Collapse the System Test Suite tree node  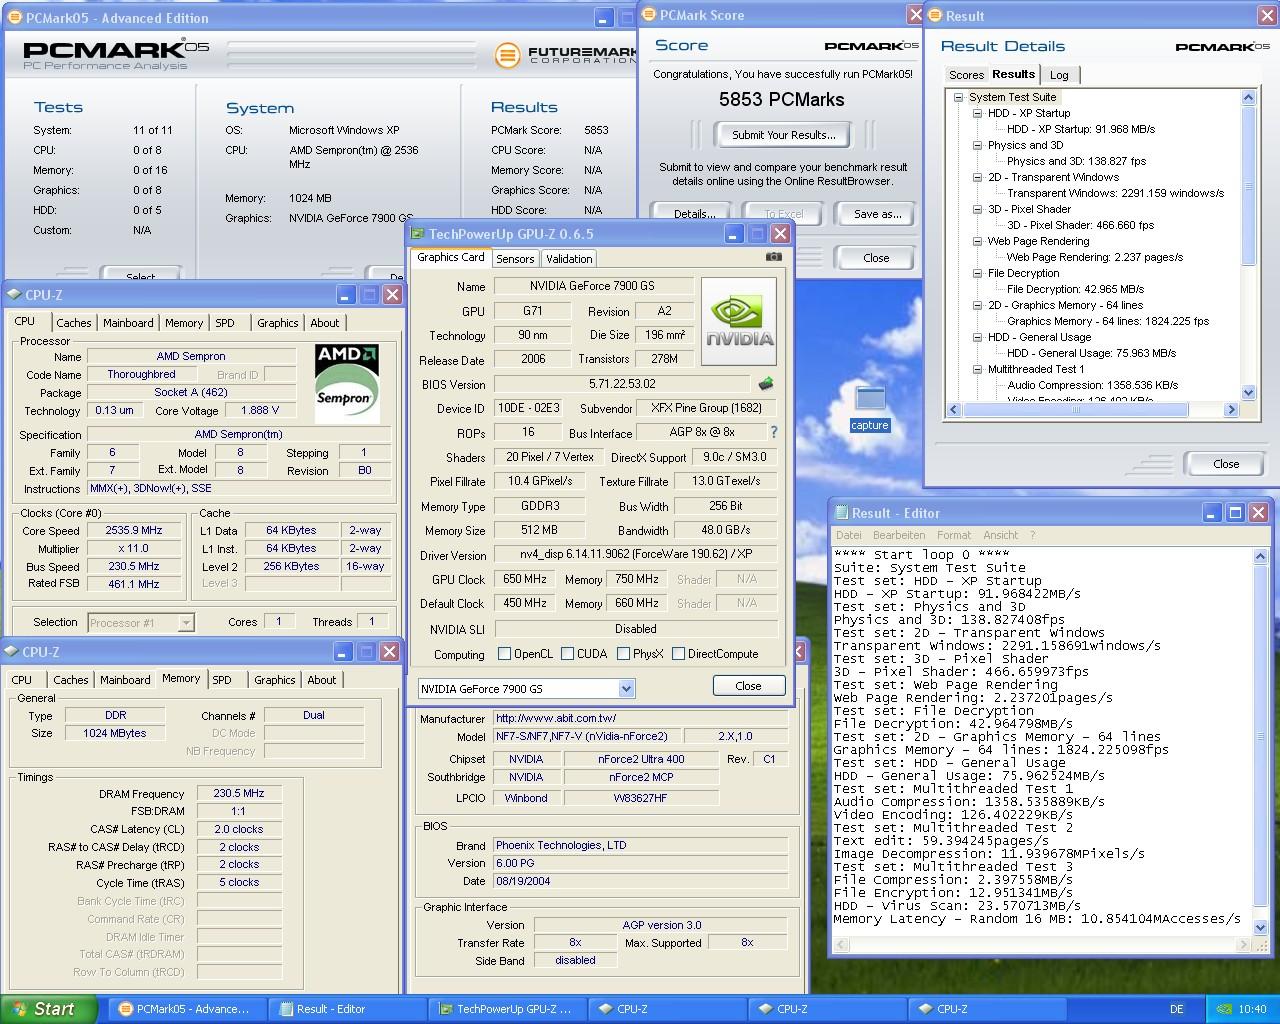958,97
